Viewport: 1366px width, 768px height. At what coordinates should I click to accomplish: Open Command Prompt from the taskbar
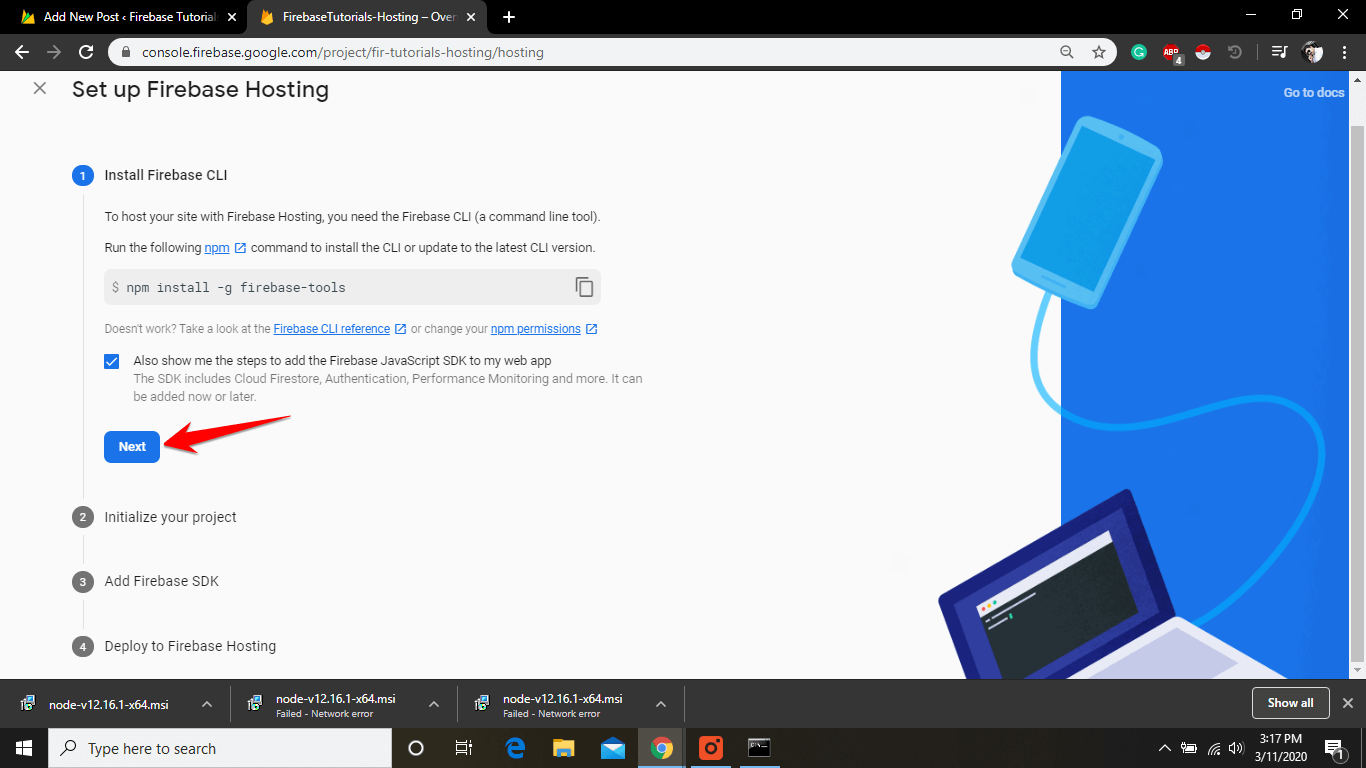760,748
